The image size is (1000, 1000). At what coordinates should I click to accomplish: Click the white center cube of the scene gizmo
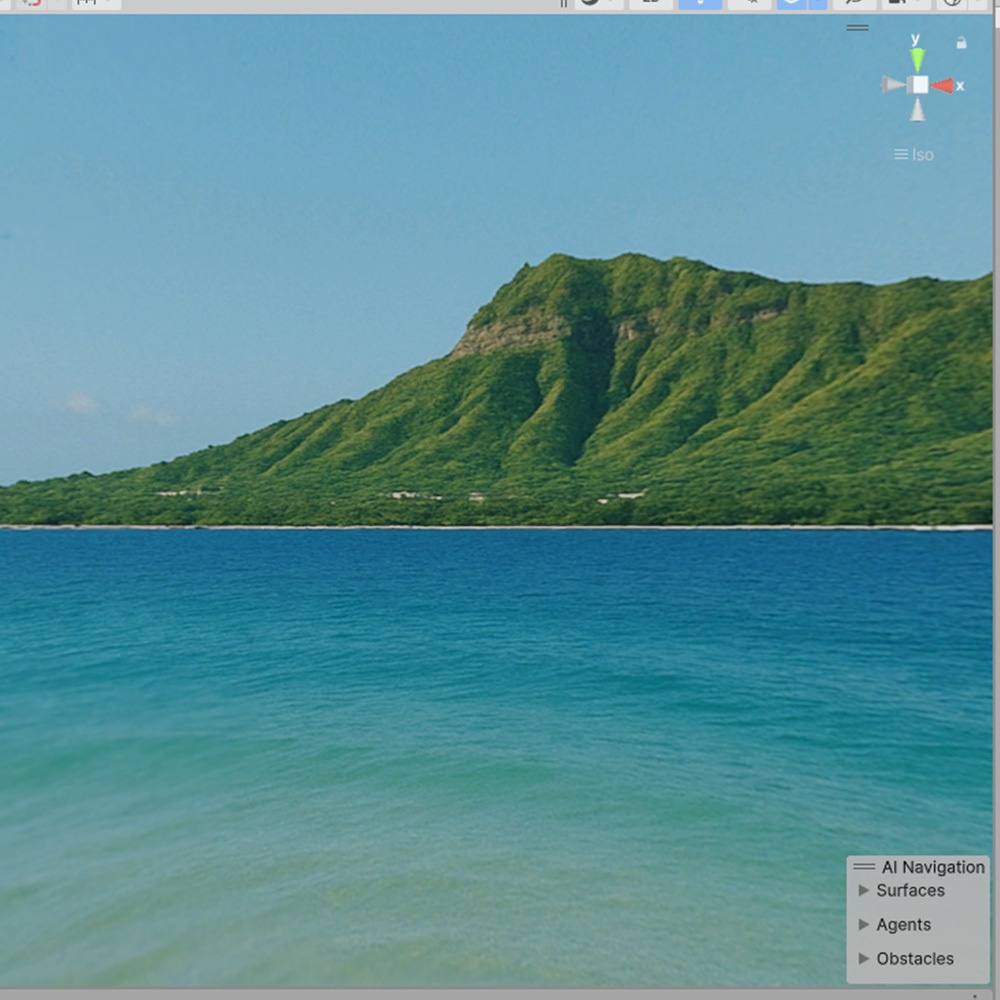919,85
